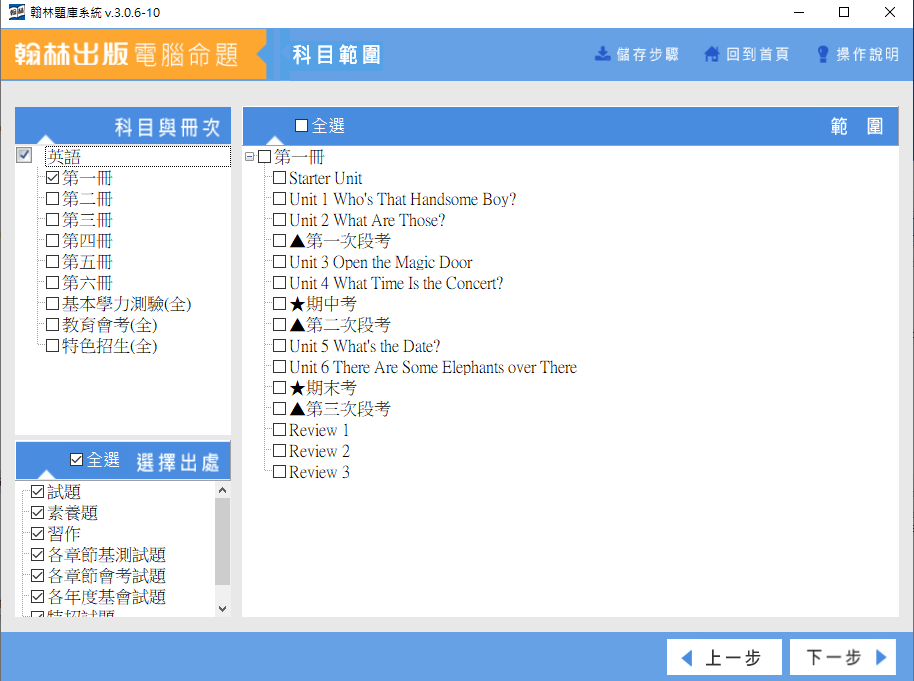
Task: Click the source list scrollbar thumb
Action: [x=222, y=542]
